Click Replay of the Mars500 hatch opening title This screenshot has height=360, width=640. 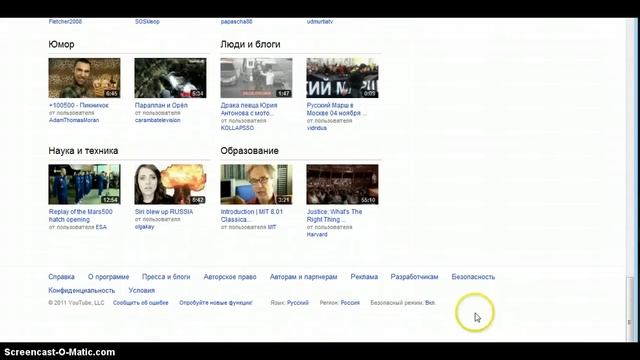(x=80, y=216)
